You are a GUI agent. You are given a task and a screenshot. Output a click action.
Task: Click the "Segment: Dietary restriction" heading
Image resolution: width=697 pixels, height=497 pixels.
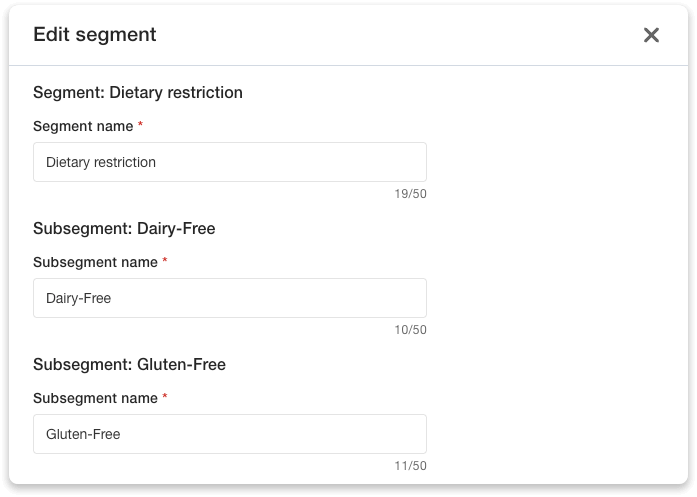(138, 93)
